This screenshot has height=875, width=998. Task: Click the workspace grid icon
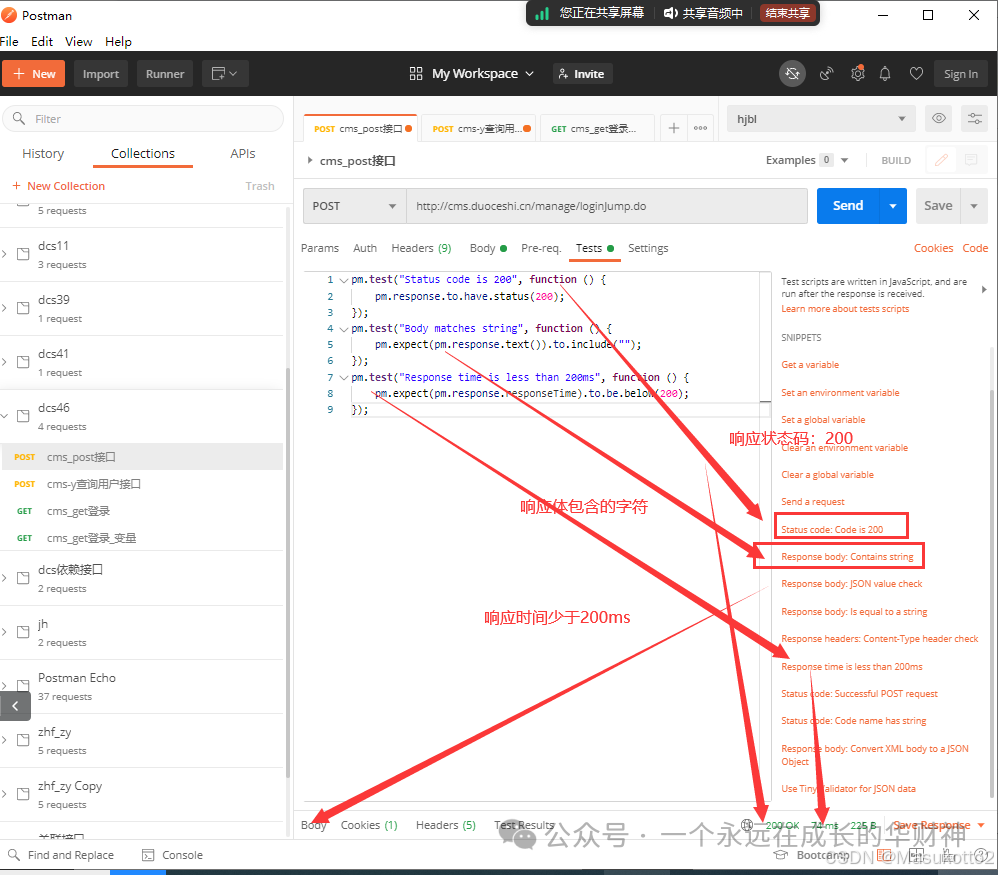click(x=416, y=74)
